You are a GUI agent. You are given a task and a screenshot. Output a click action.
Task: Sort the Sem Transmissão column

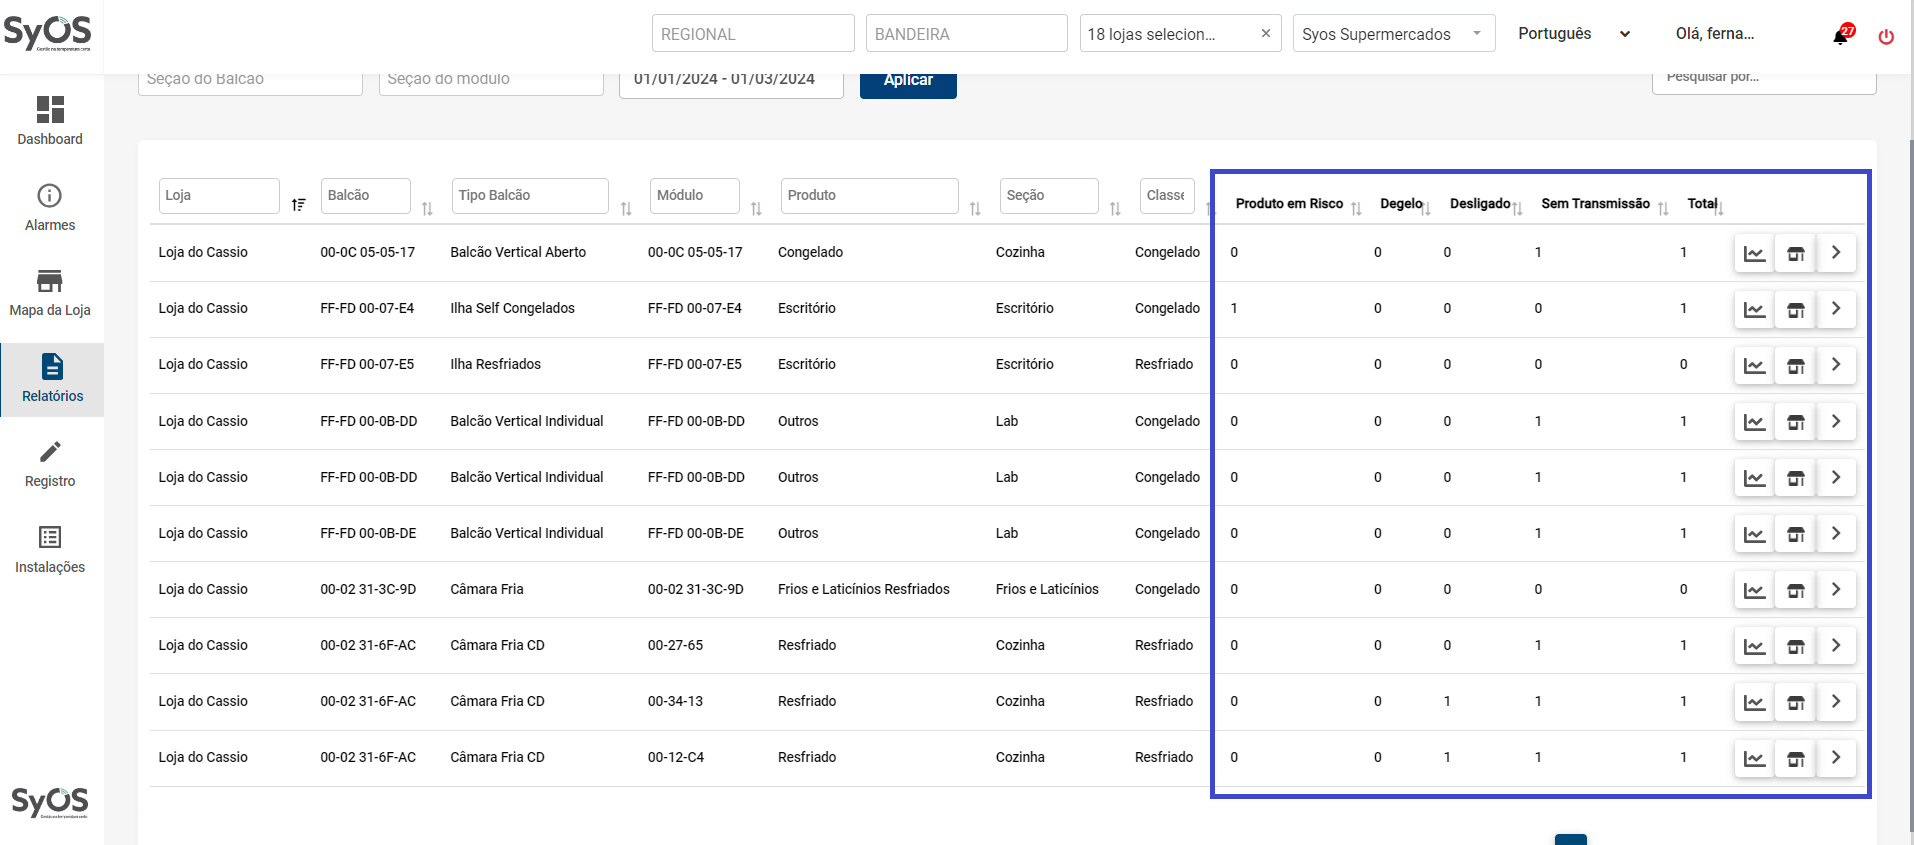coord(1663,208)
